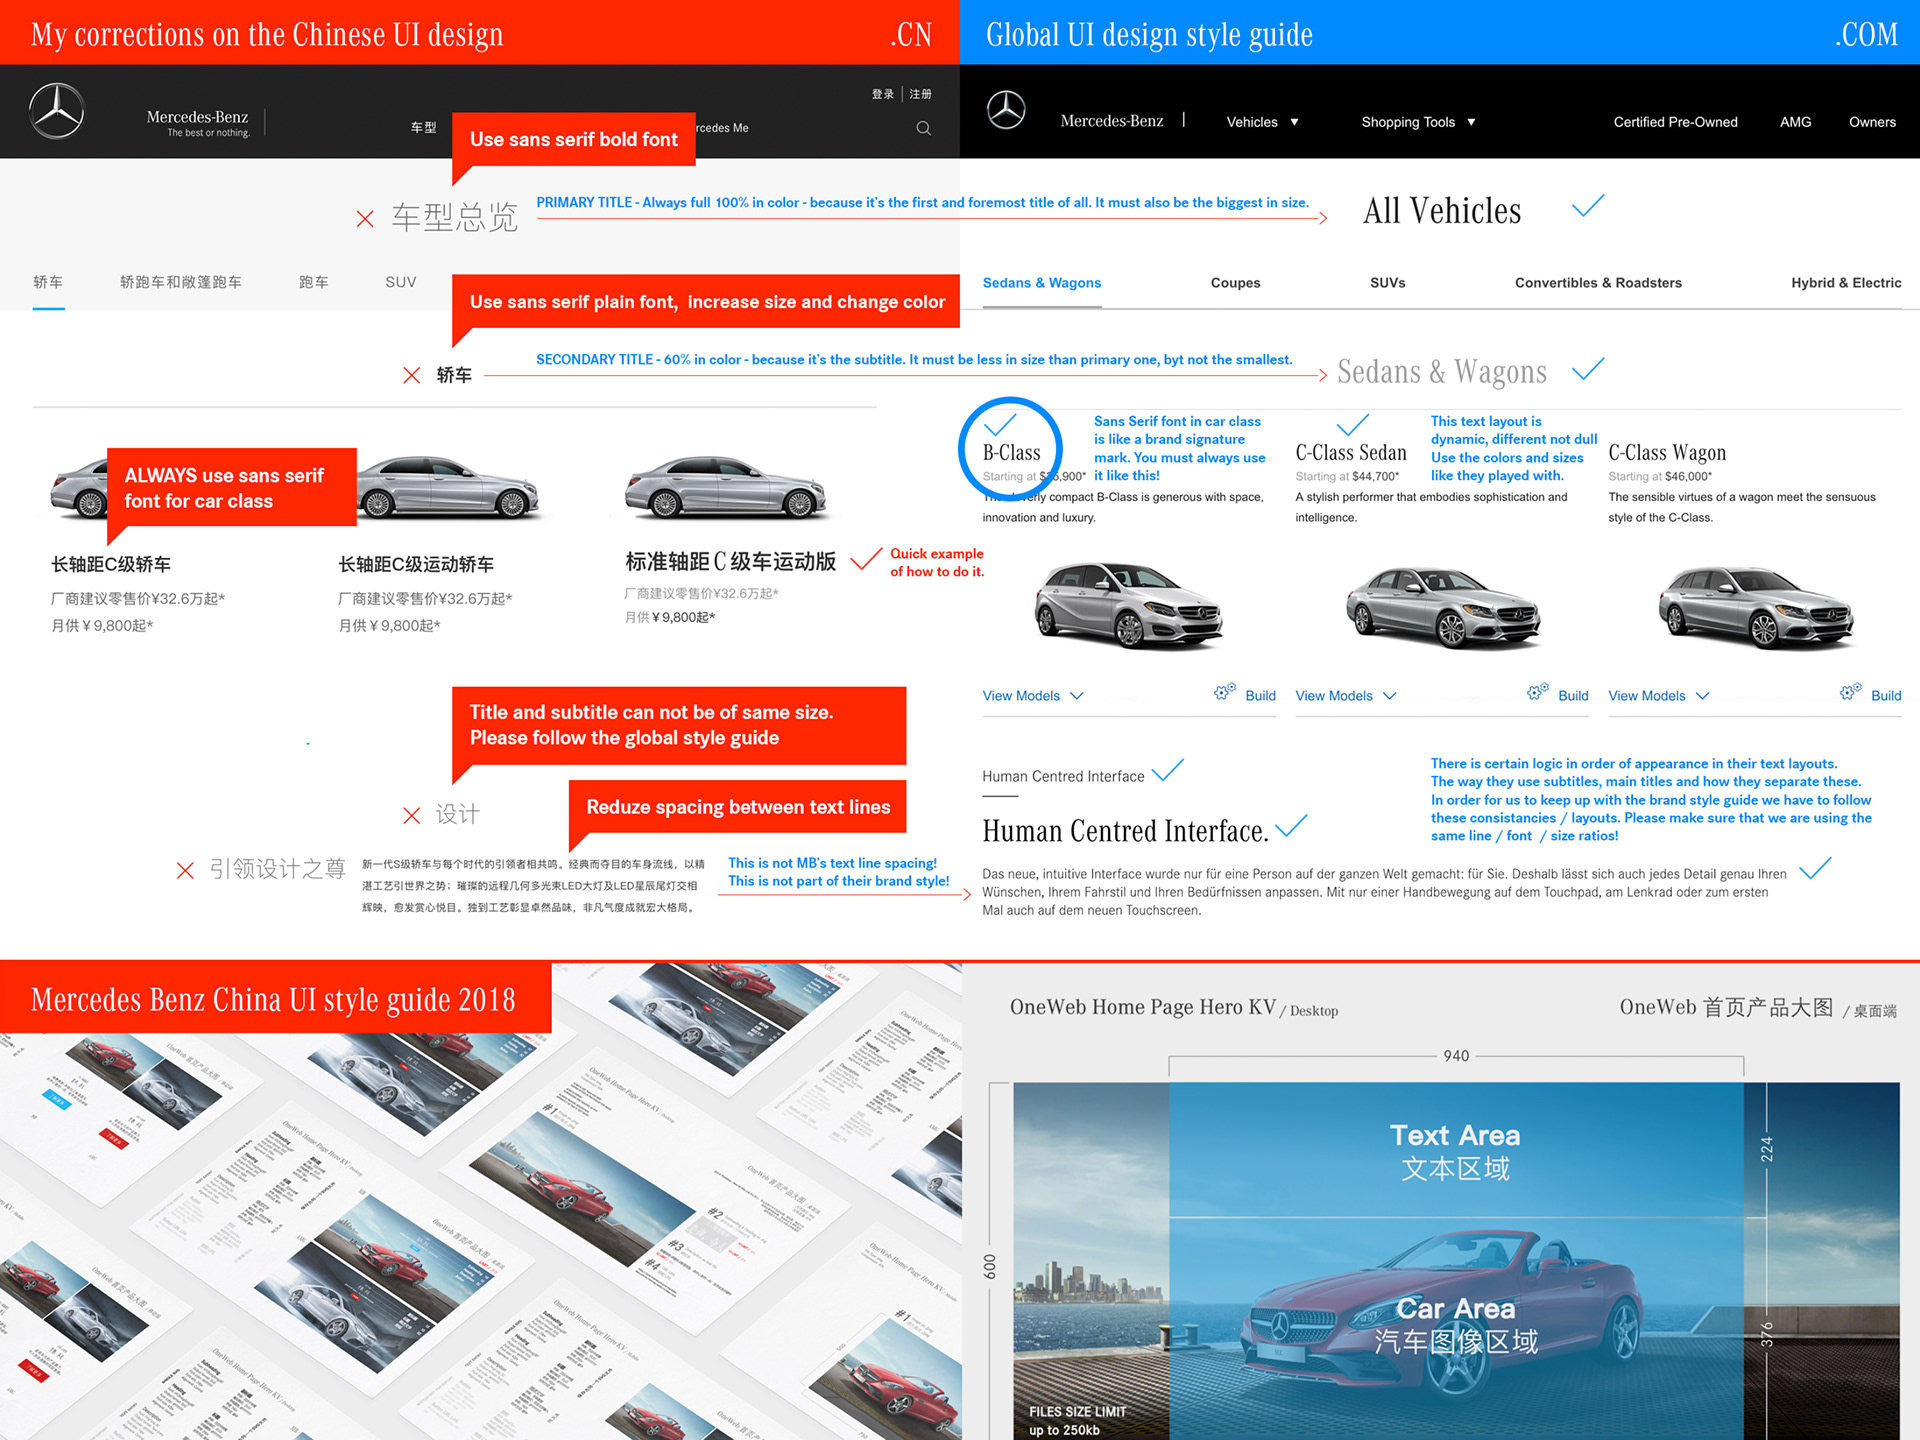Viewport: 1920px width, 1440px height.
Task: Click the Build link under C-Class Sedan
Action: [1573, 696]
